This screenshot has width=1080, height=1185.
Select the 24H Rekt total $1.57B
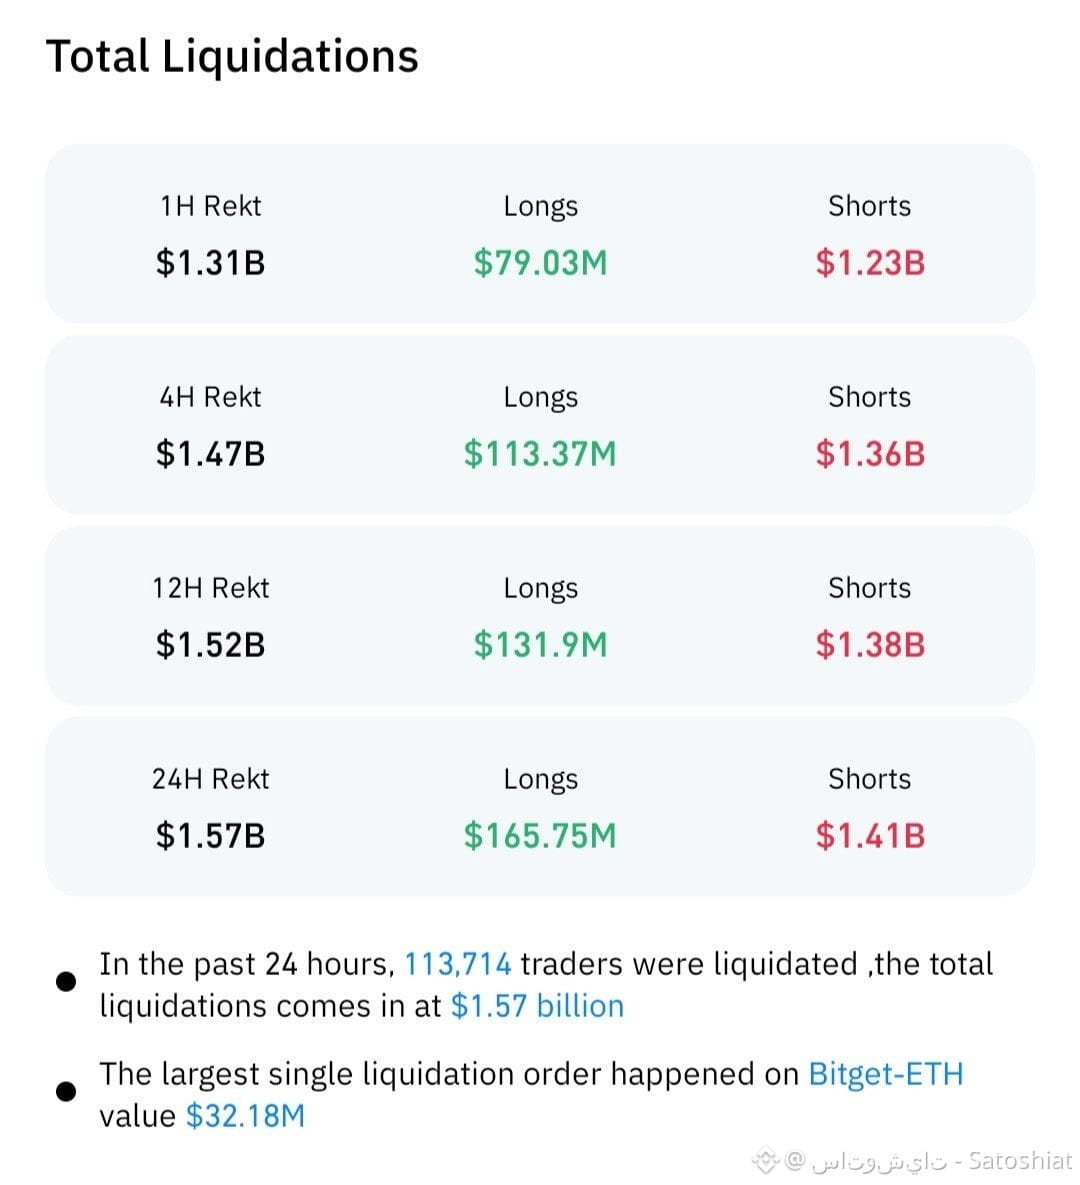tap(210, 836)
